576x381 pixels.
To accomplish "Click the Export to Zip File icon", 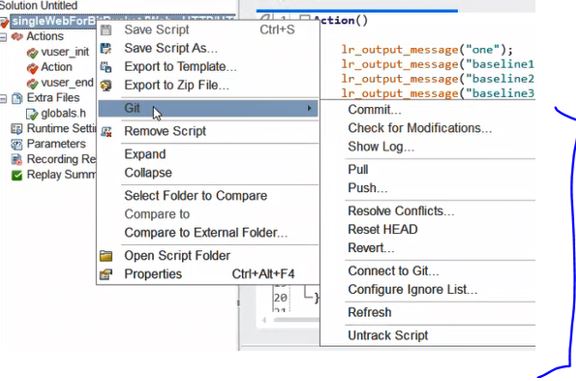I will [106, 85].
